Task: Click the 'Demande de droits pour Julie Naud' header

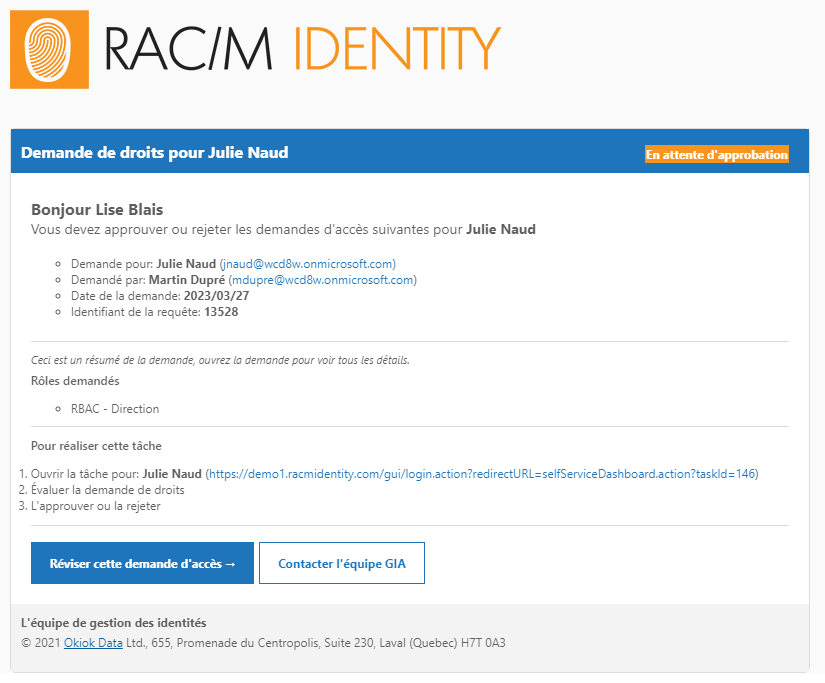Action: [x=155, y=153]
